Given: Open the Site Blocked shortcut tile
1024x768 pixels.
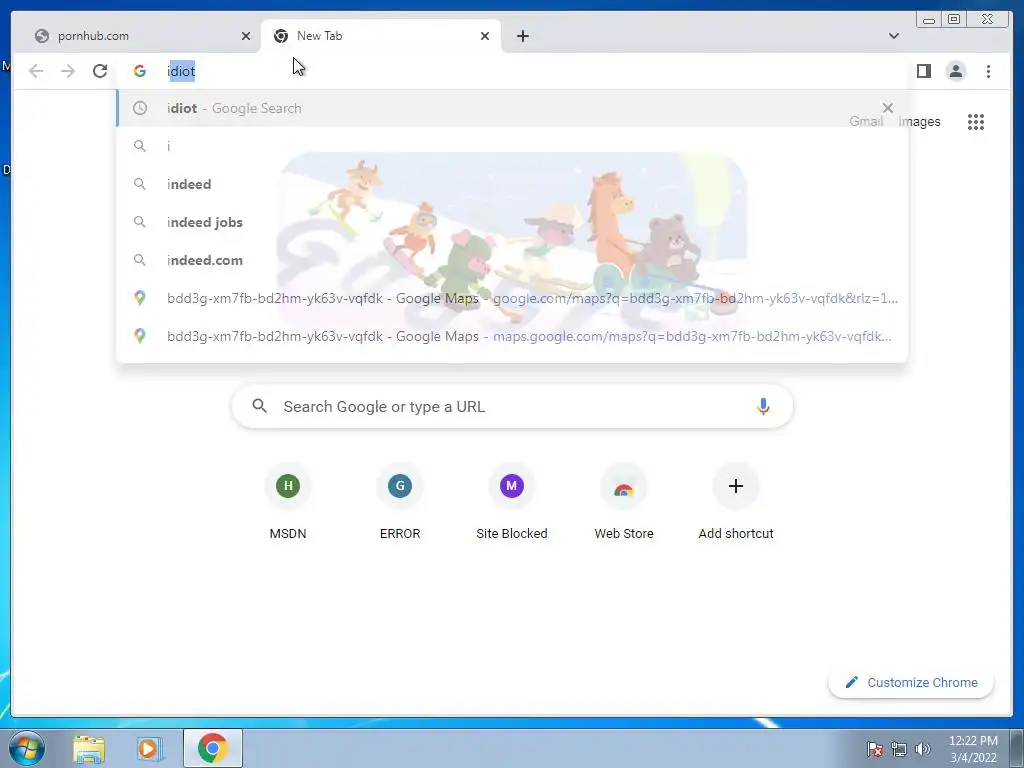Looking at the screenshot, I should tap(512, 502).
